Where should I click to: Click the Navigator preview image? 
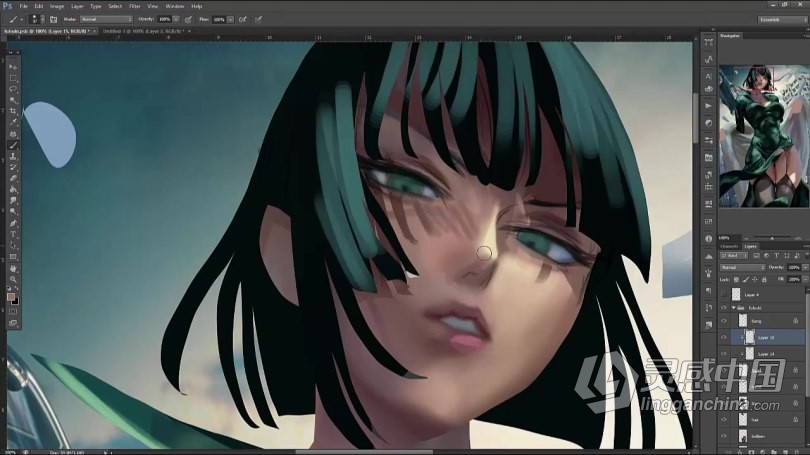coord(764,136)
